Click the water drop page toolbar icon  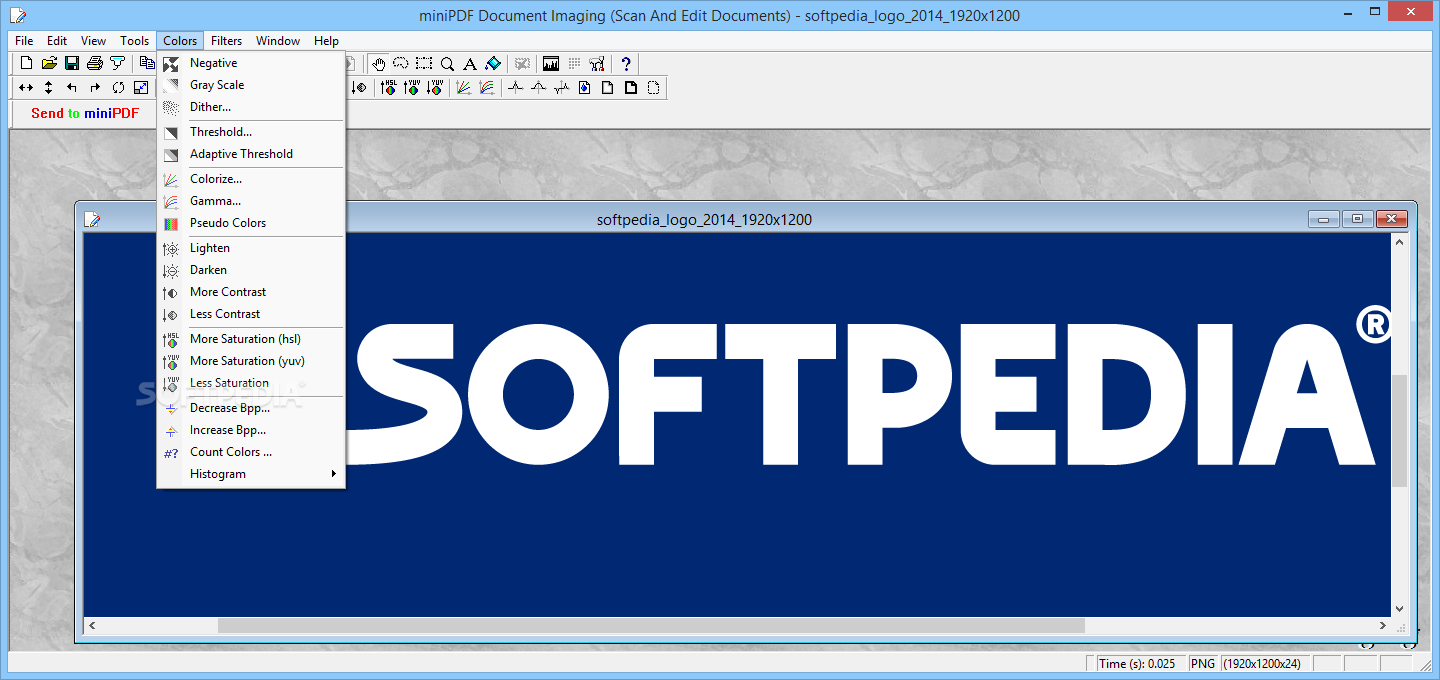pyautogui.click(x=584, y=87)
